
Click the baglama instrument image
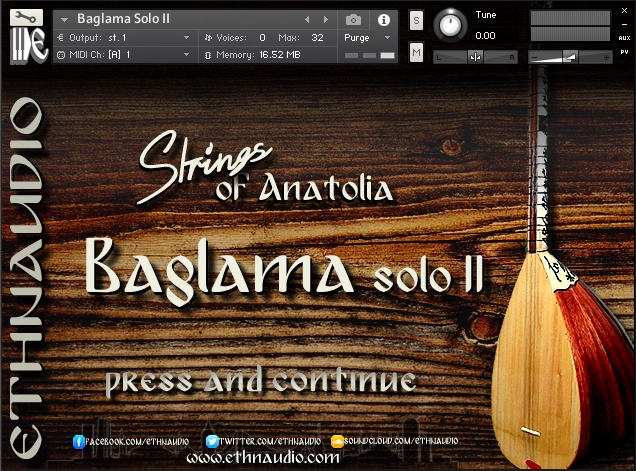click(560, 325)
